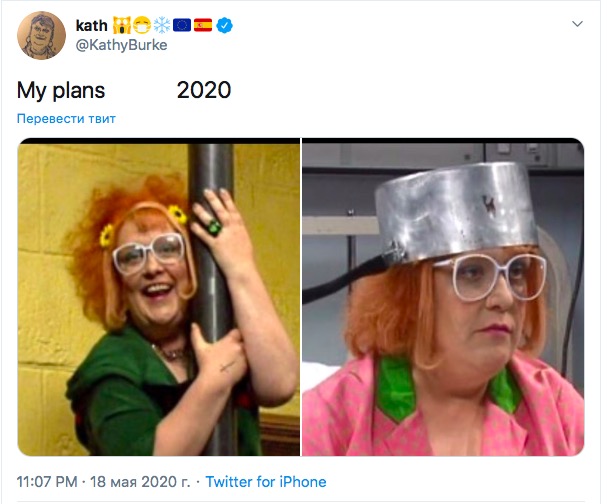Click the screaming cat emoji in name
This screenshot has width=607, height=504.
122,25
